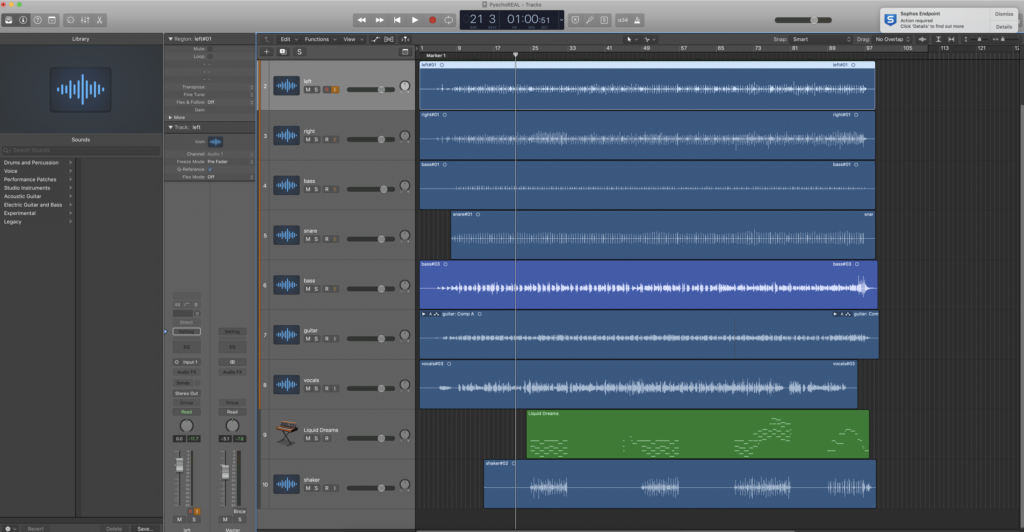Screen dimensions: 1024x532
Task: Mute the left track
Action: (x=308, y=89)
